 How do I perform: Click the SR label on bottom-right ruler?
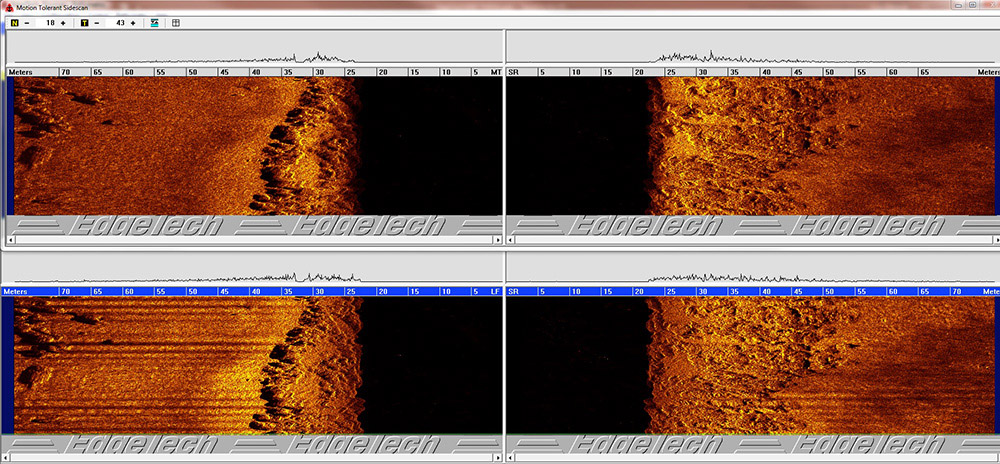pyautogui.click(x=513, y=291)
